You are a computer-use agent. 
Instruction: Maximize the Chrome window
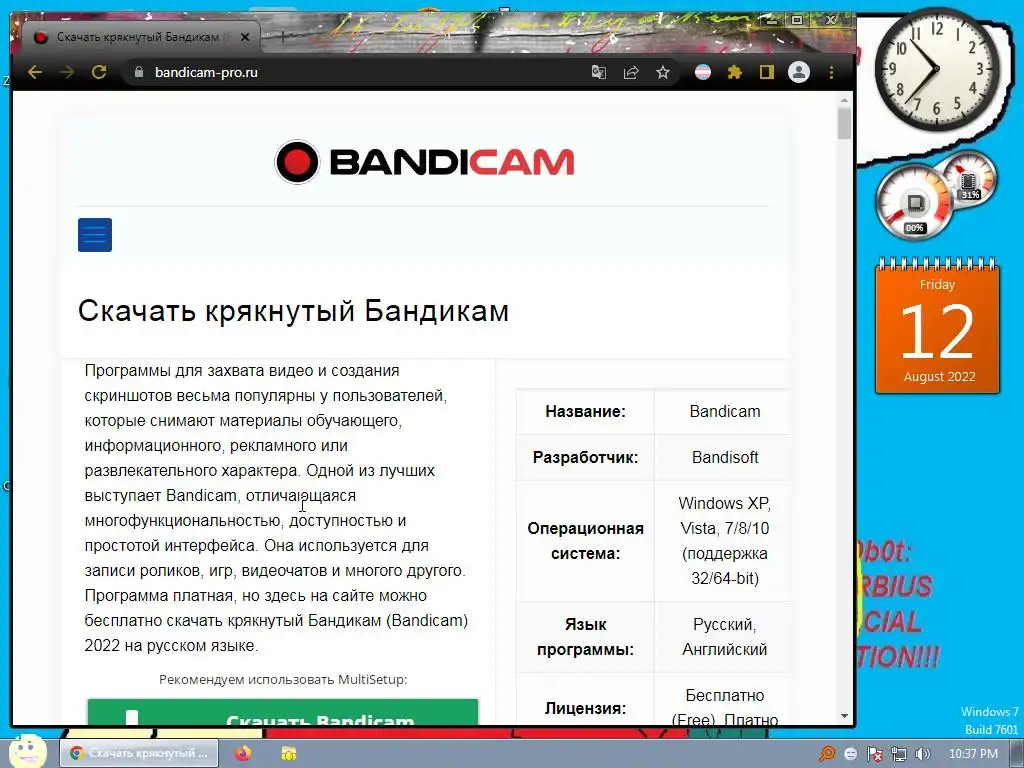point(797,21)
